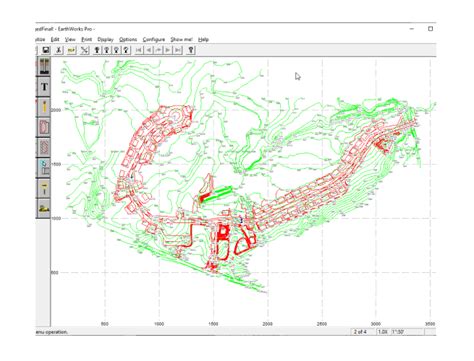The image size is (474, 361).
Task: Click the yellow toolbar icon beside scissors
Action: (72, 50)
